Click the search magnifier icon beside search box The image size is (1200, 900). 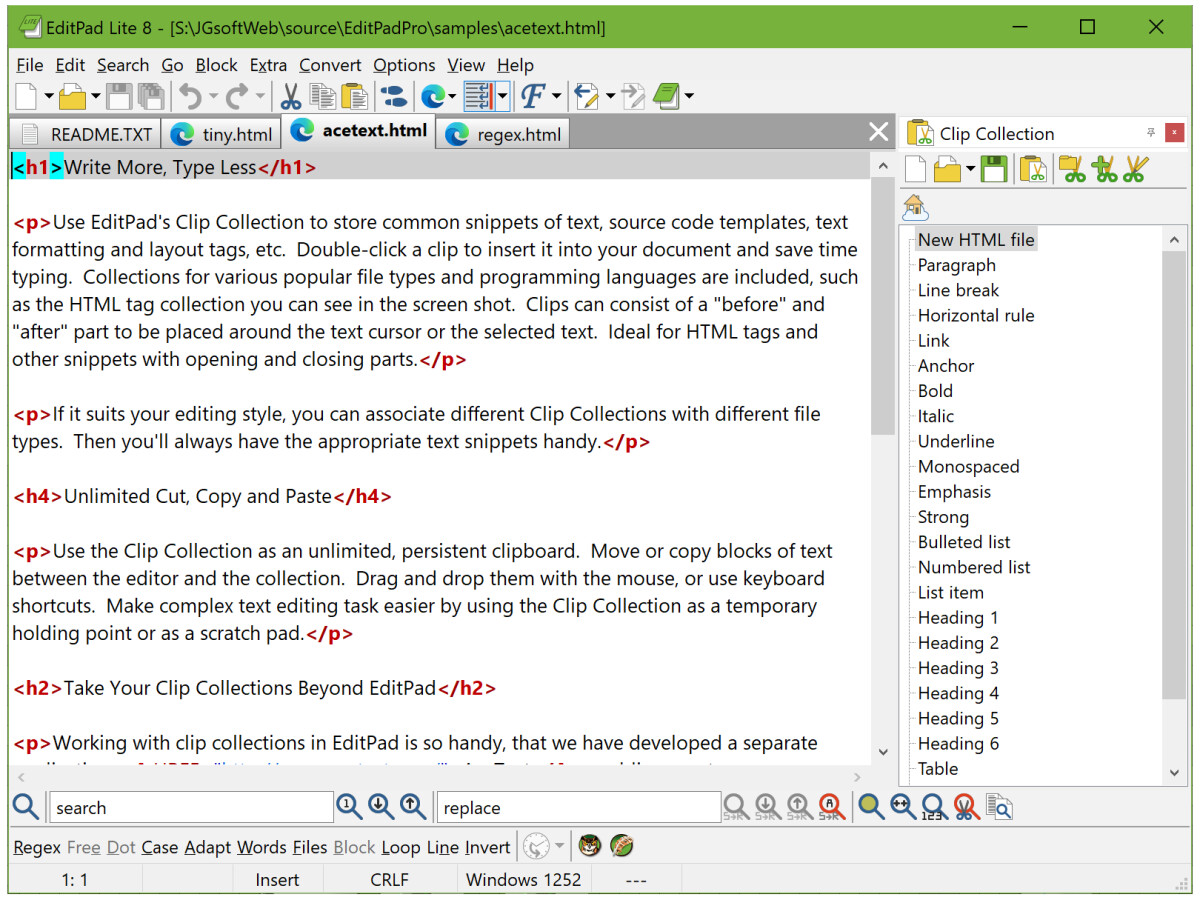pyautogui.click(x=26, y=807)
